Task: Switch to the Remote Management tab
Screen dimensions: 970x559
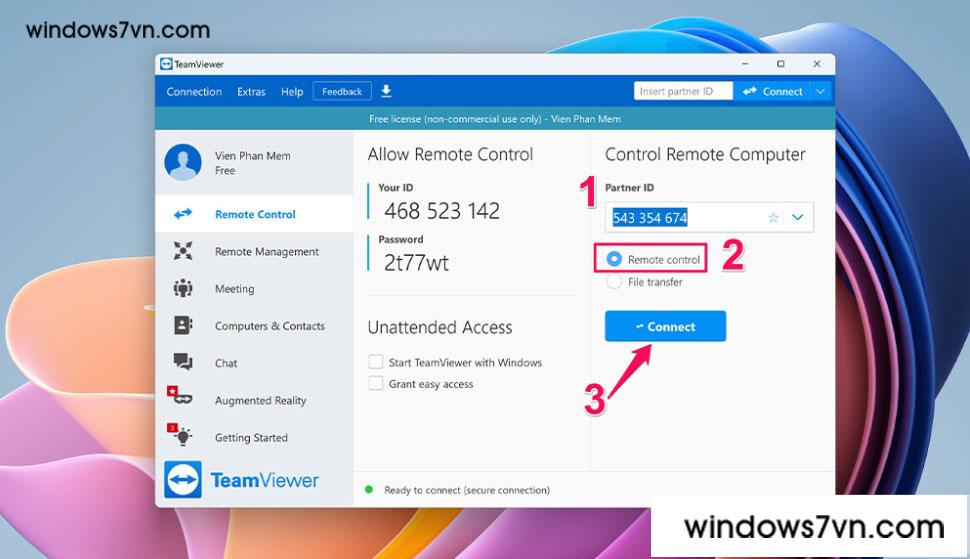Action: tap(254, 251)
